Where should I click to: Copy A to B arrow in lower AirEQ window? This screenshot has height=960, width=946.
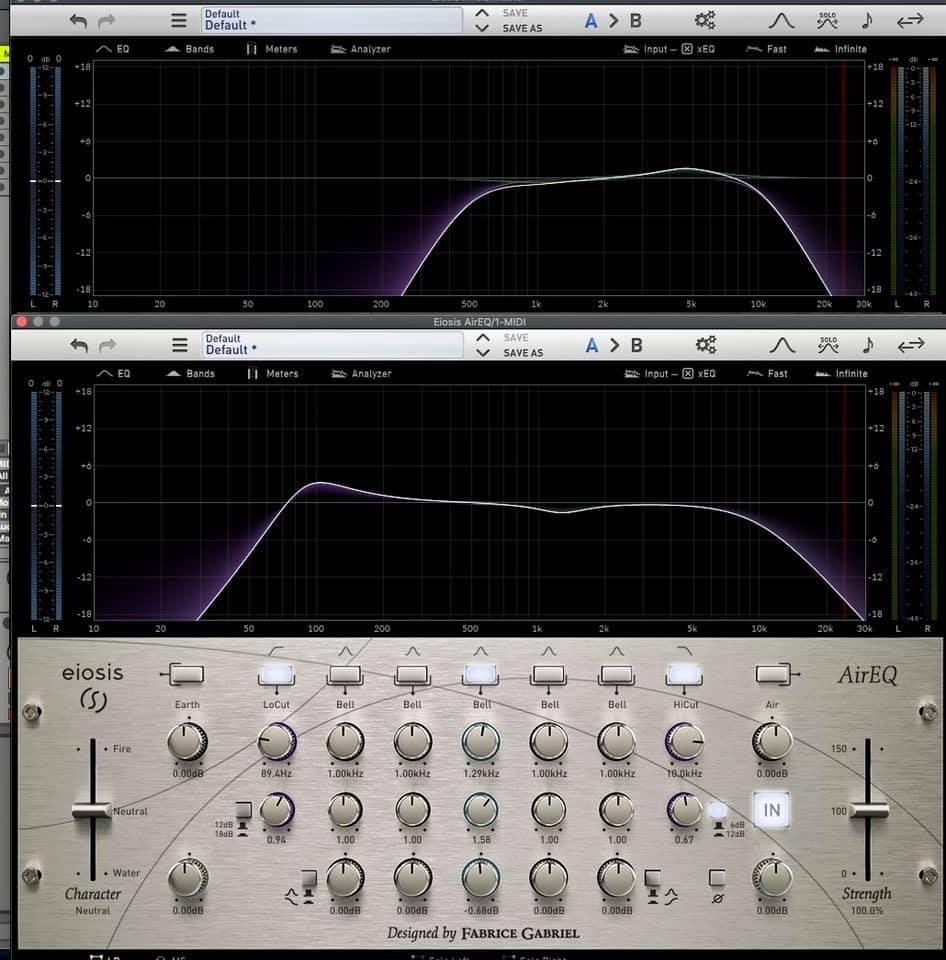click(x=614, y=345)
